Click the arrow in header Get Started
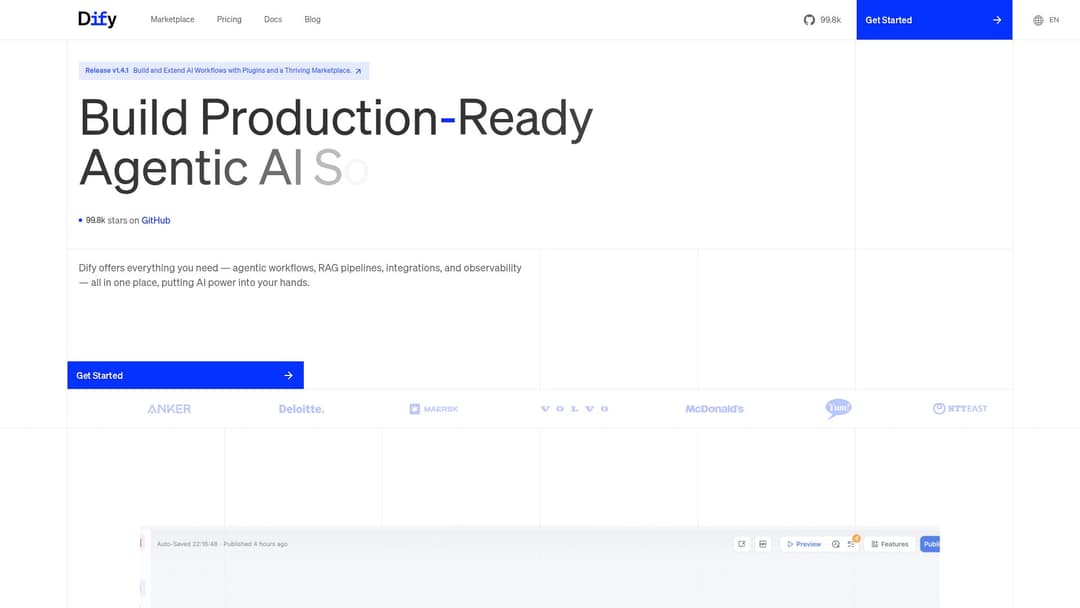1080x608 pixels. (x=997, y=20)
